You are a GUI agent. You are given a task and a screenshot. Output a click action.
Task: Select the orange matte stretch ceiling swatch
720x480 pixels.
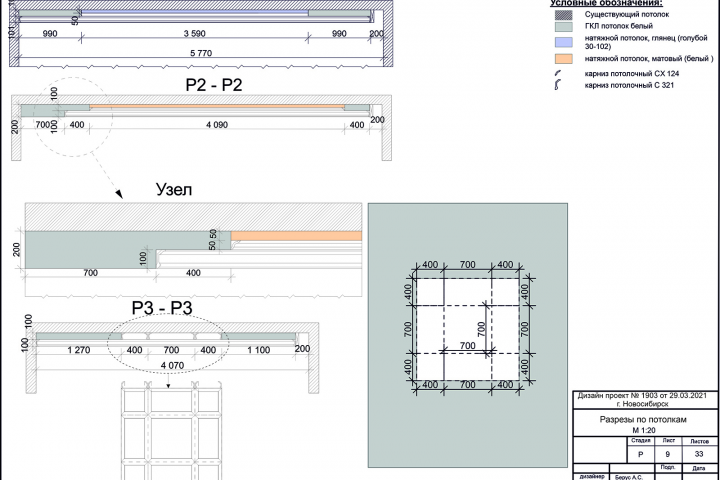pos(563,59)
